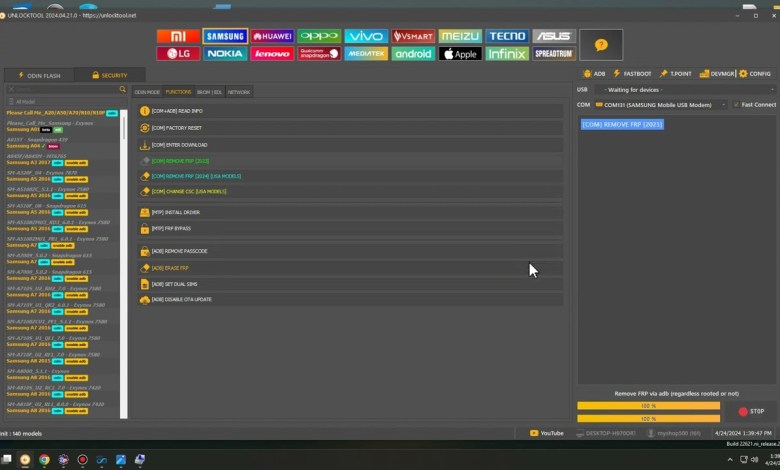The height and width of the screenshot is (470, 780).
Task: Open the FUNCTIONS sub-tab
Action: [178, 92]
